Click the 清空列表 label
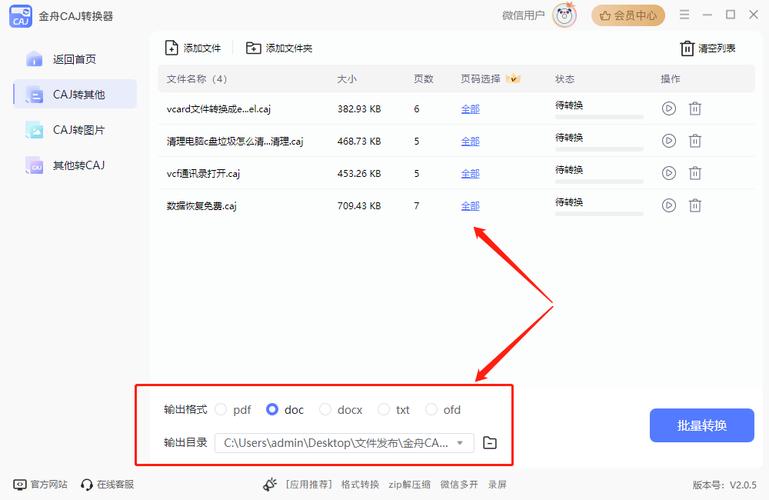 click(x=717, y=48)
